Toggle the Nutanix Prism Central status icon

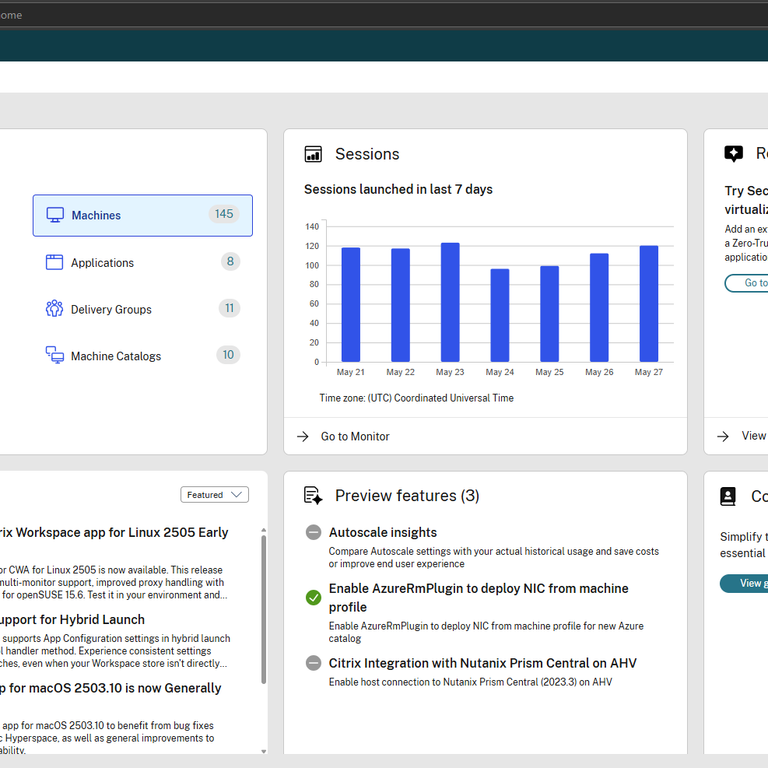tap(313, 663)
